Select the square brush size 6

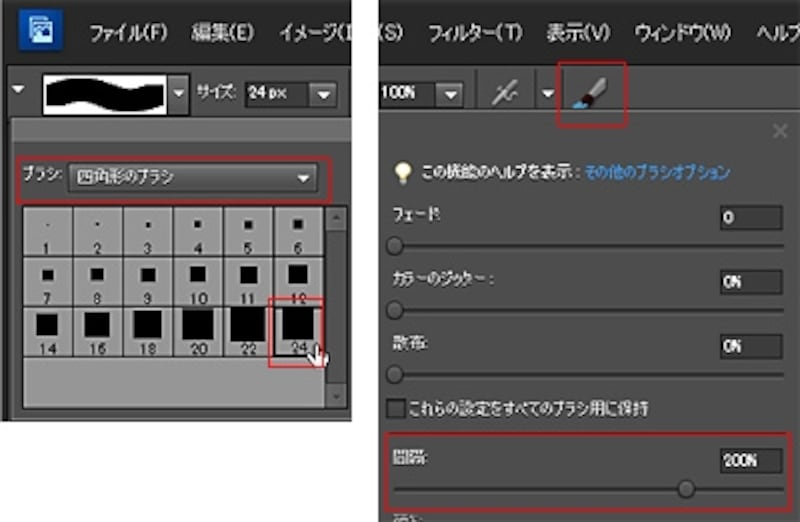(x=298, y=232)
